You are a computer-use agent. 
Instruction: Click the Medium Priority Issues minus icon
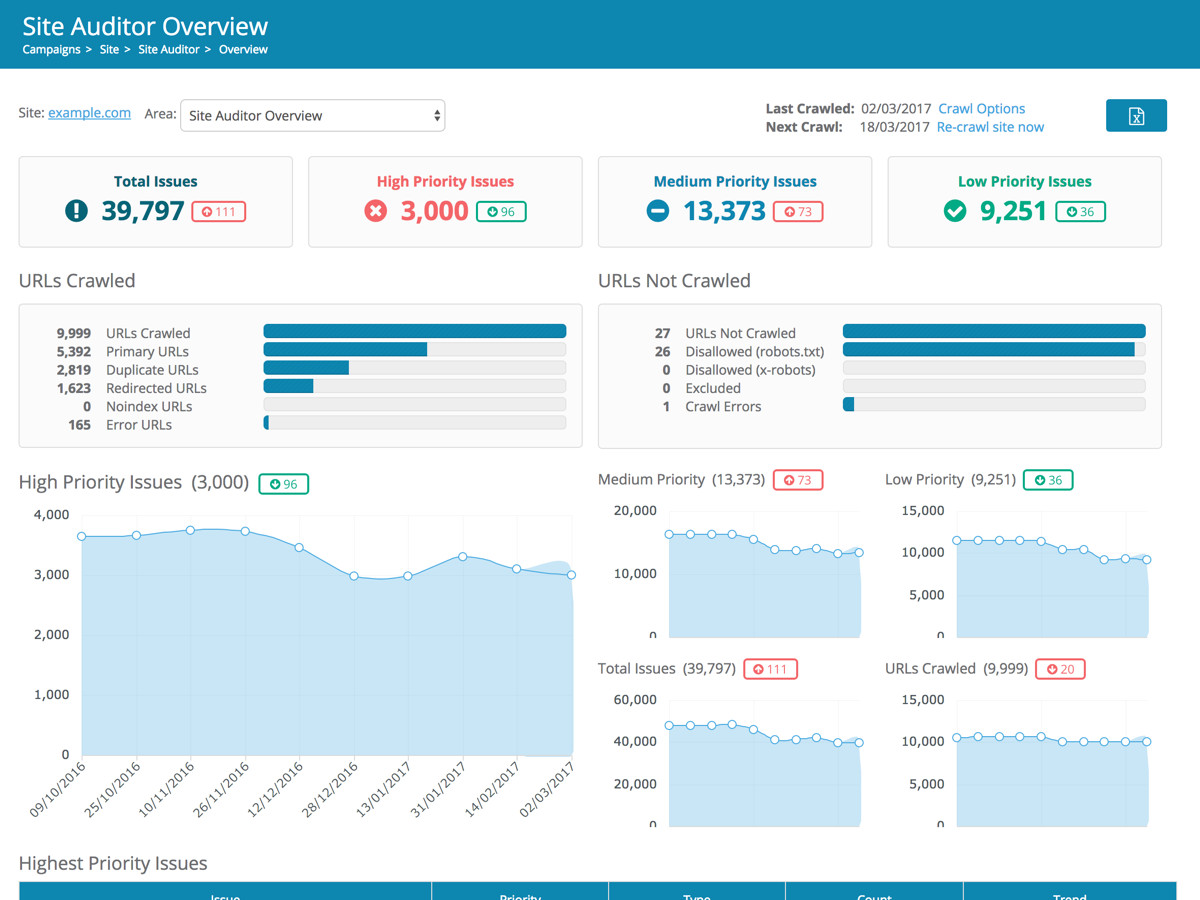(657, 211)
